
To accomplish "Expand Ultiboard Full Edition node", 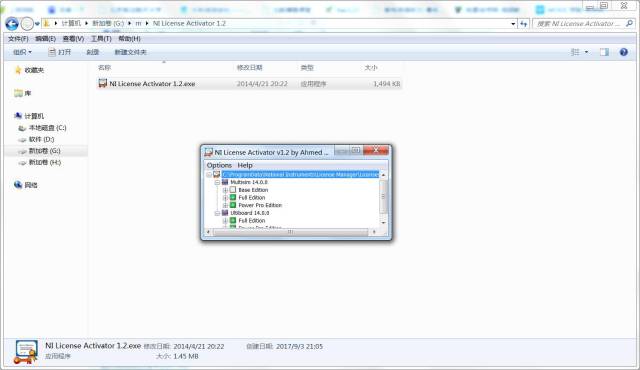I will tap(225, 221).
